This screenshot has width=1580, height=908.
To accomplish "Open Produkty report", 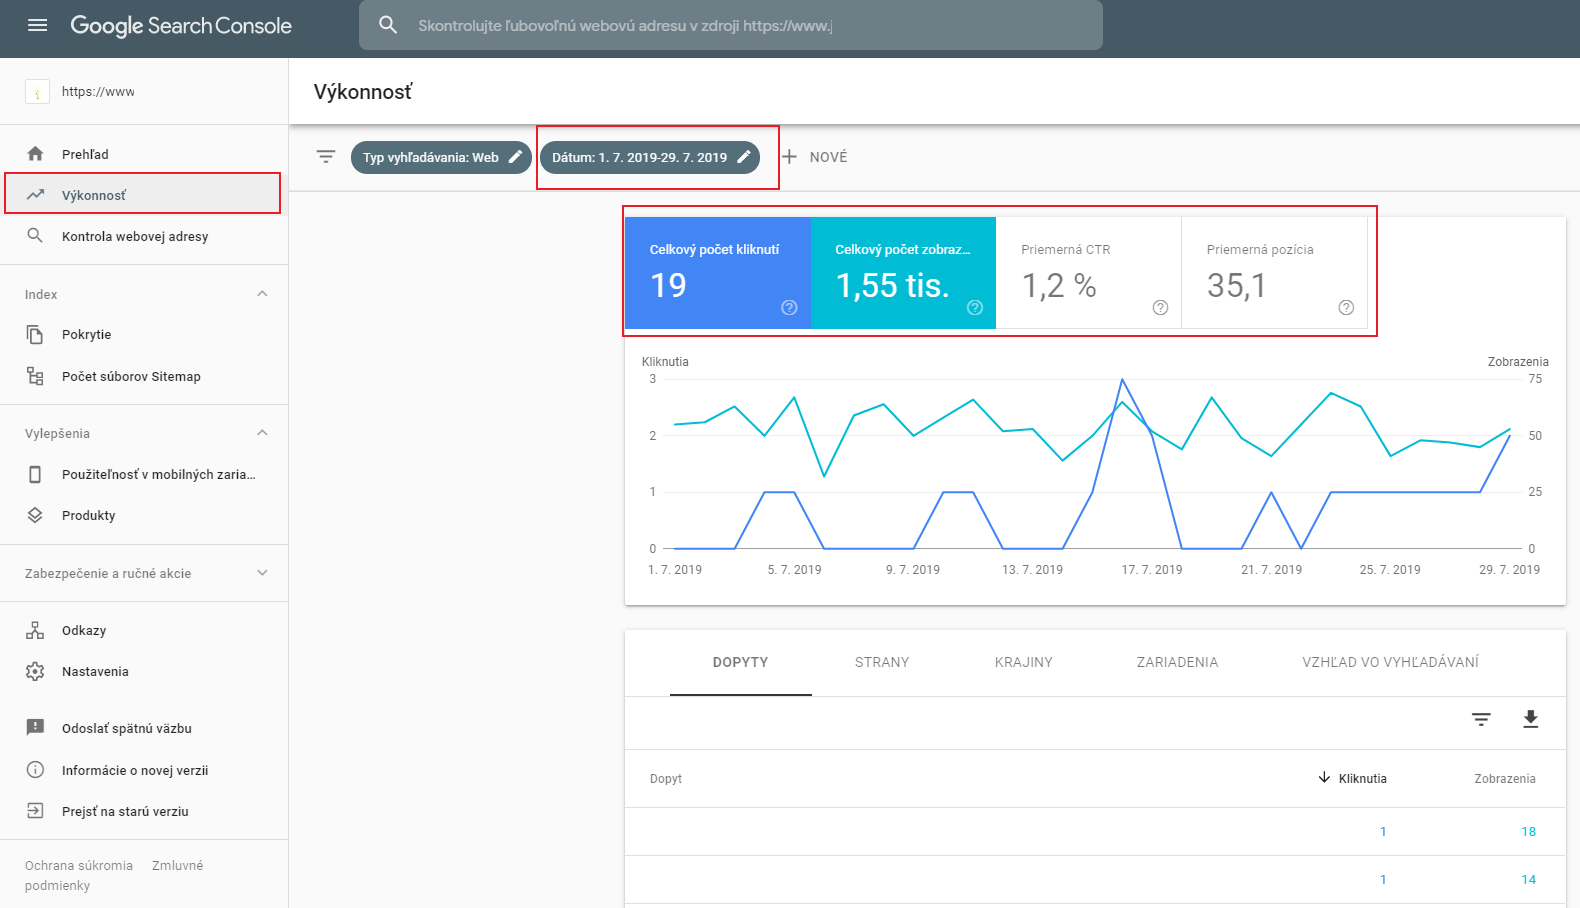I will click(144, 515).
